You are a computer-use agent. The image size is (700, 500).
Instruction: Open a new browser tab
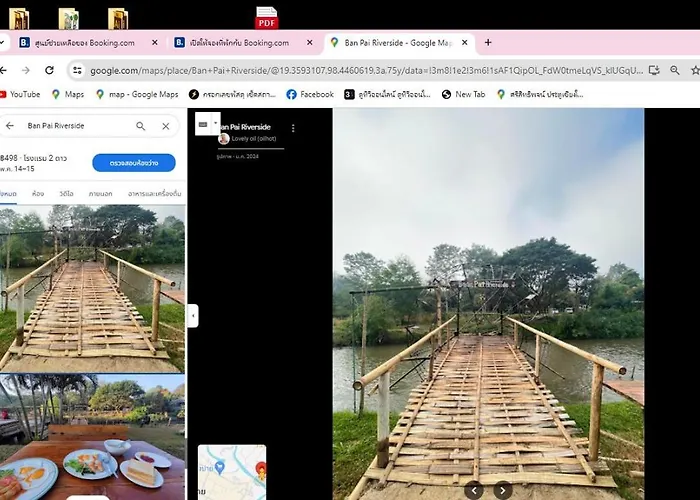click(x=488, y=43)
